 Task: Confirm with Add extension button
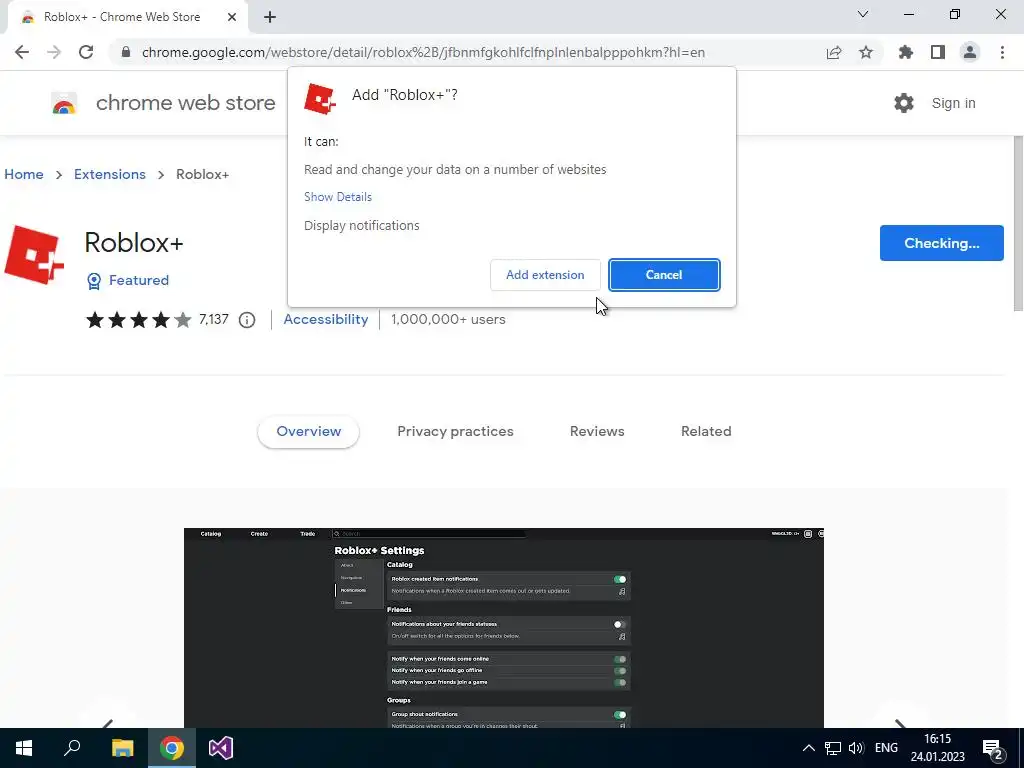(545, 275)
